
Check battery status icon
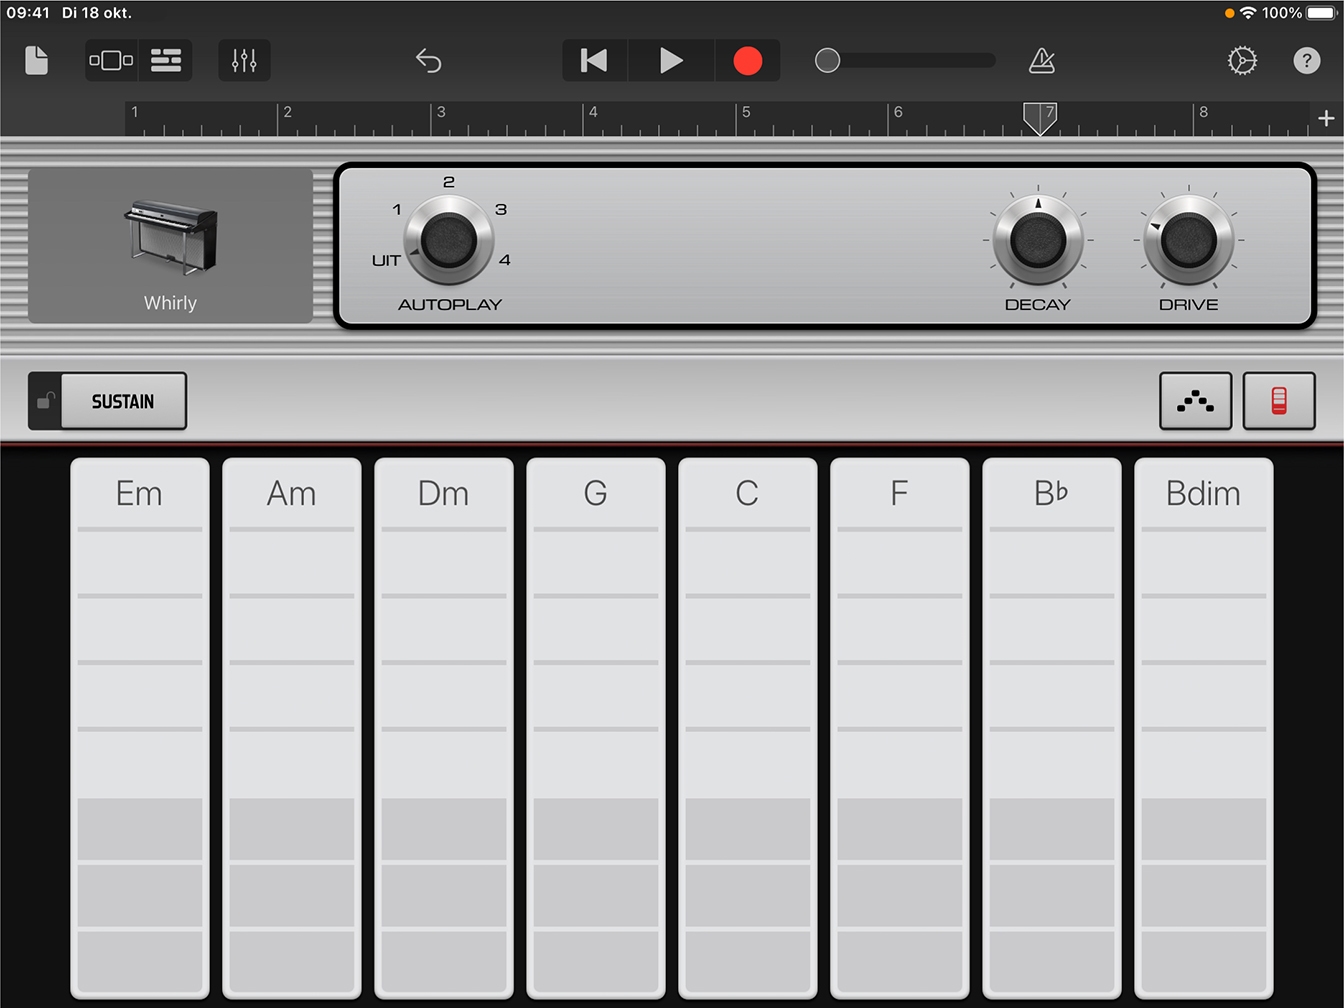(x=1320, y=13)
